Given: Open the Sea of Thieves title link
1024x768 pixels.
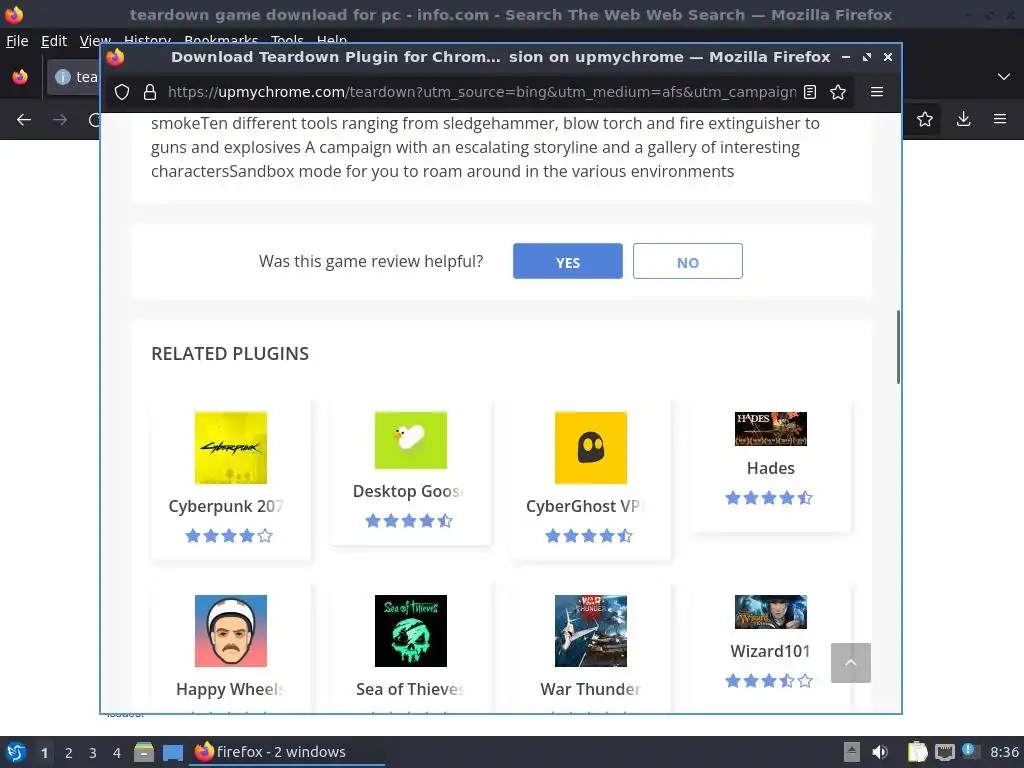Looking at the screenshot, I should [x=410, y=689].
